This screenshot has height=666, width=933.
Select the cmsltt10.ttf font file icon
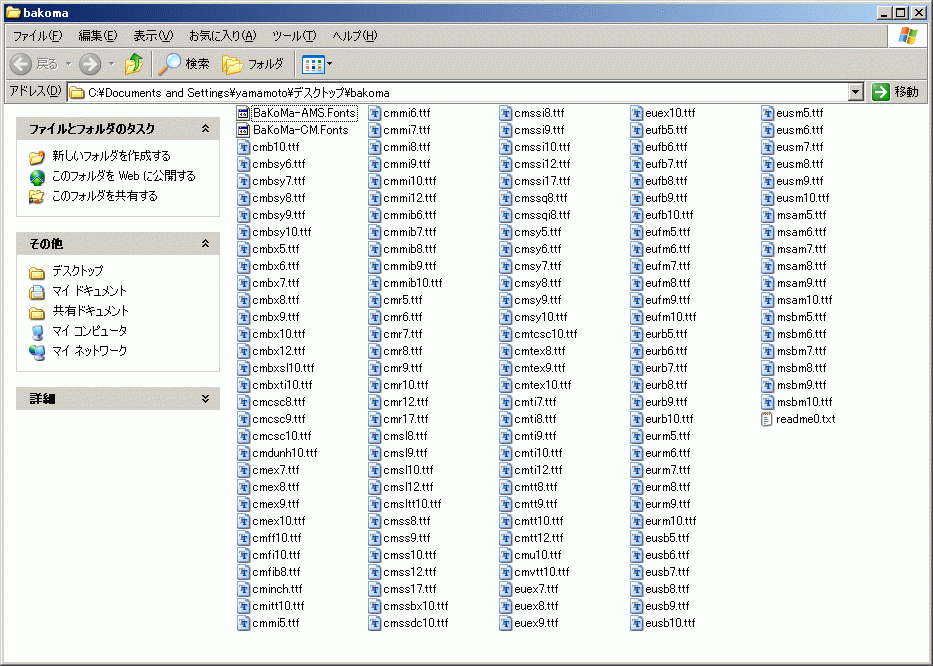(374, 504)
